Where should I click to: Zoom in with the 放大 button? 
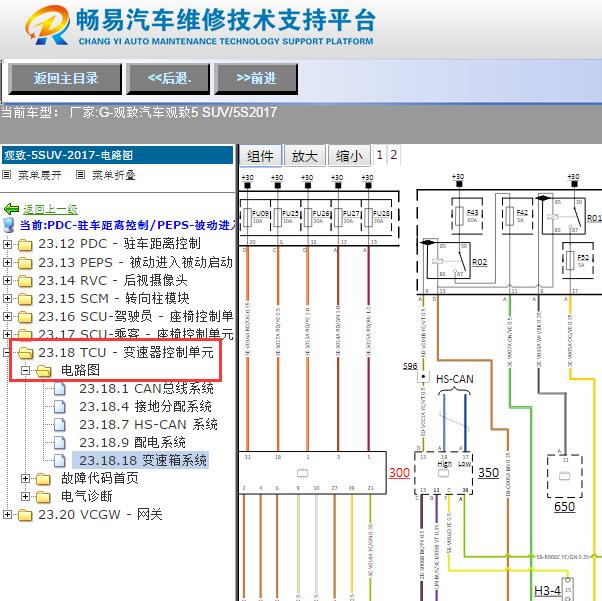coord(304,156)
